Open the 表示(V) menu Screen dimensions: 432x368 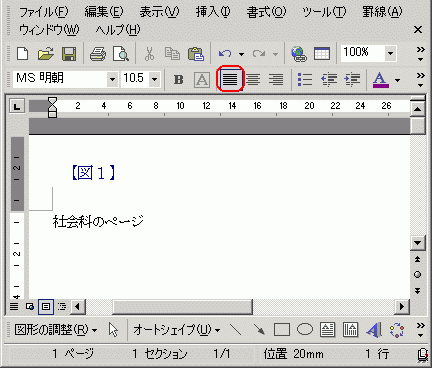click(x=159, y=12)
